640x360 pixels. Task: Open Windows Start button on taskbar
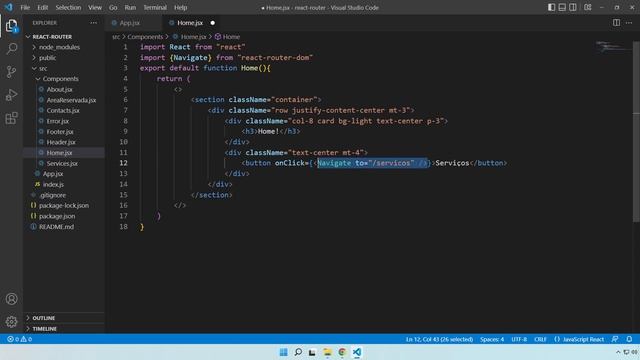(283, 352)
